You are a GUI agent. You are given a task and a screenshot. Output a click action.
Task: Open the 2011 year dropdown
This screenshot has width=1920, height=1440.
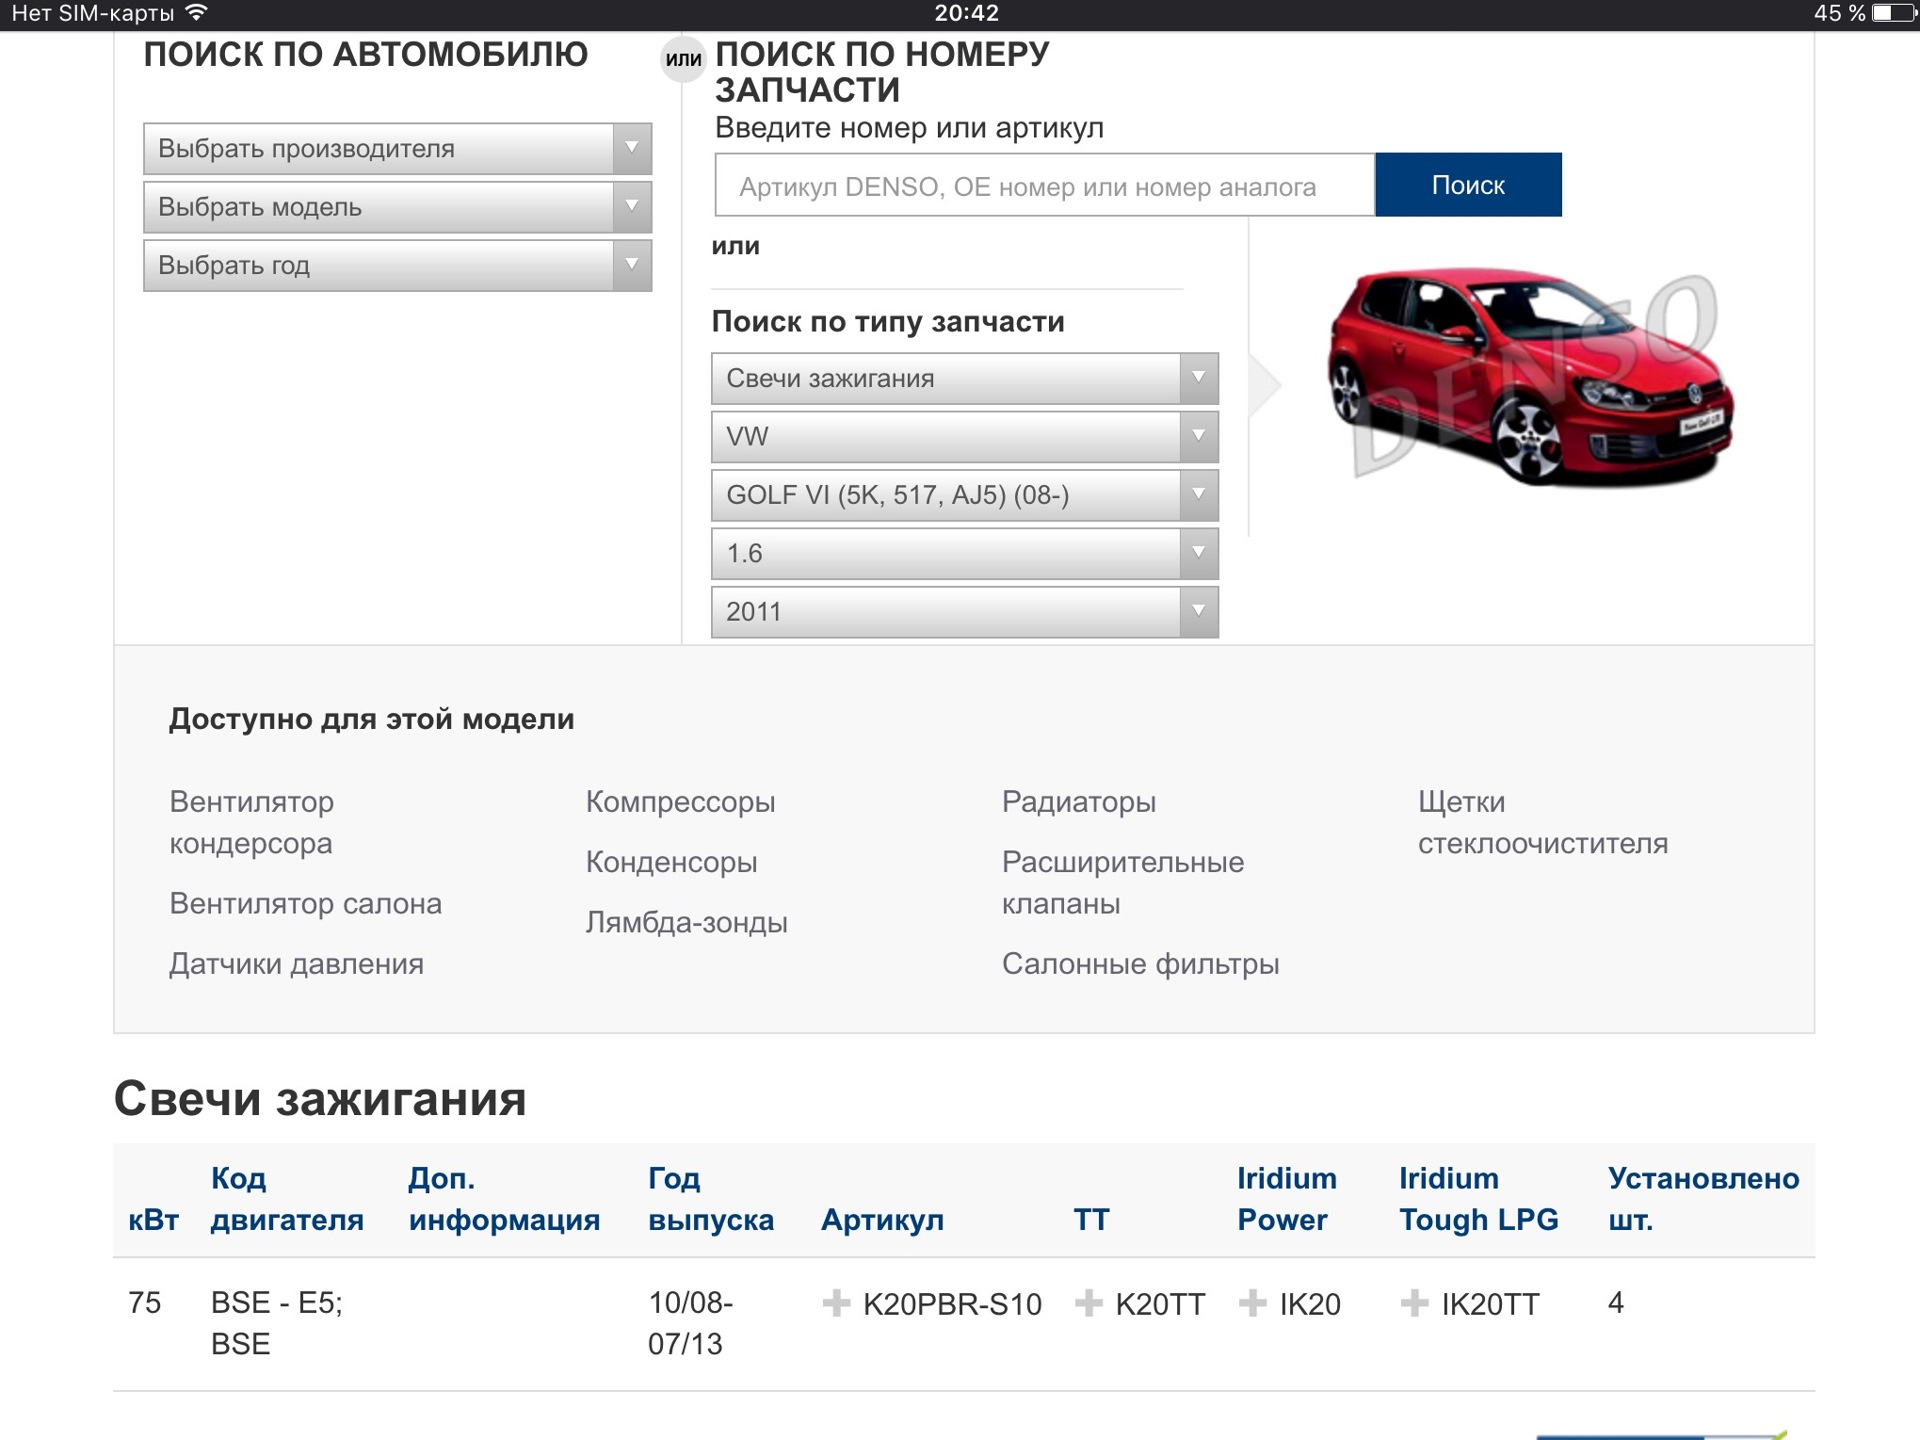coord(964,611)
